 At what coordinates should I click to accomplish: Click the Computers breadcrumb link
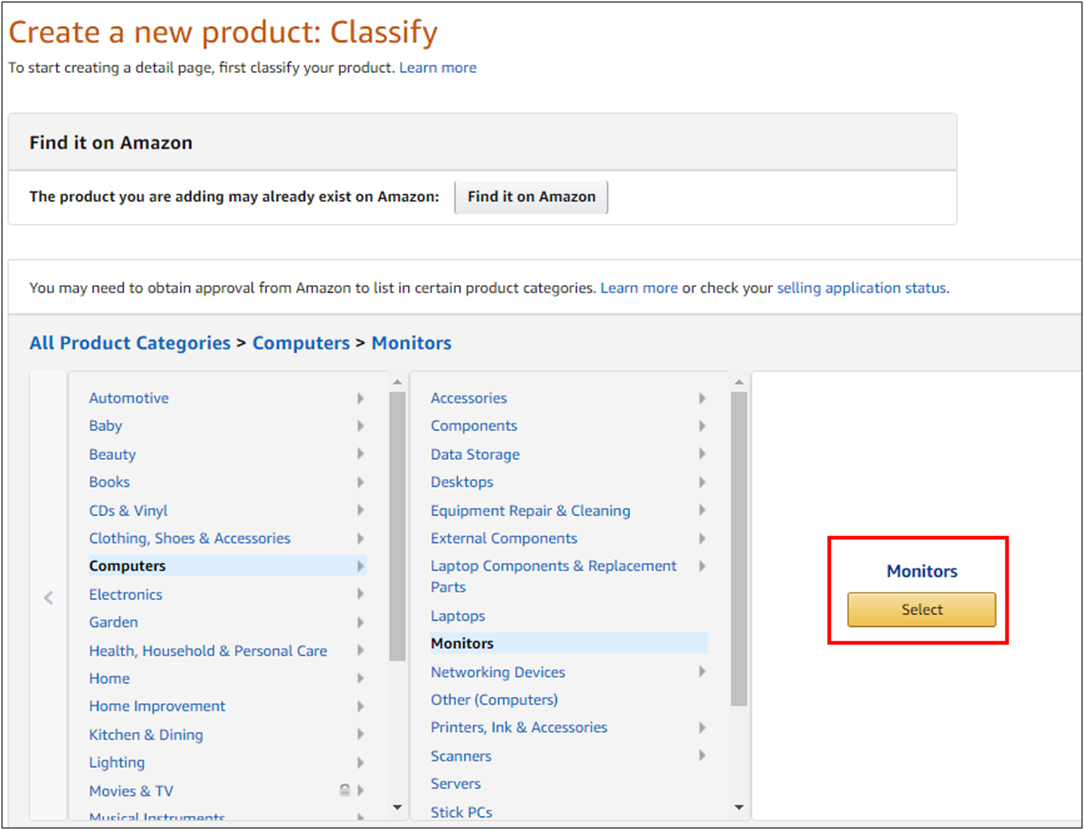pyautogui.click(x=301, y=343)
